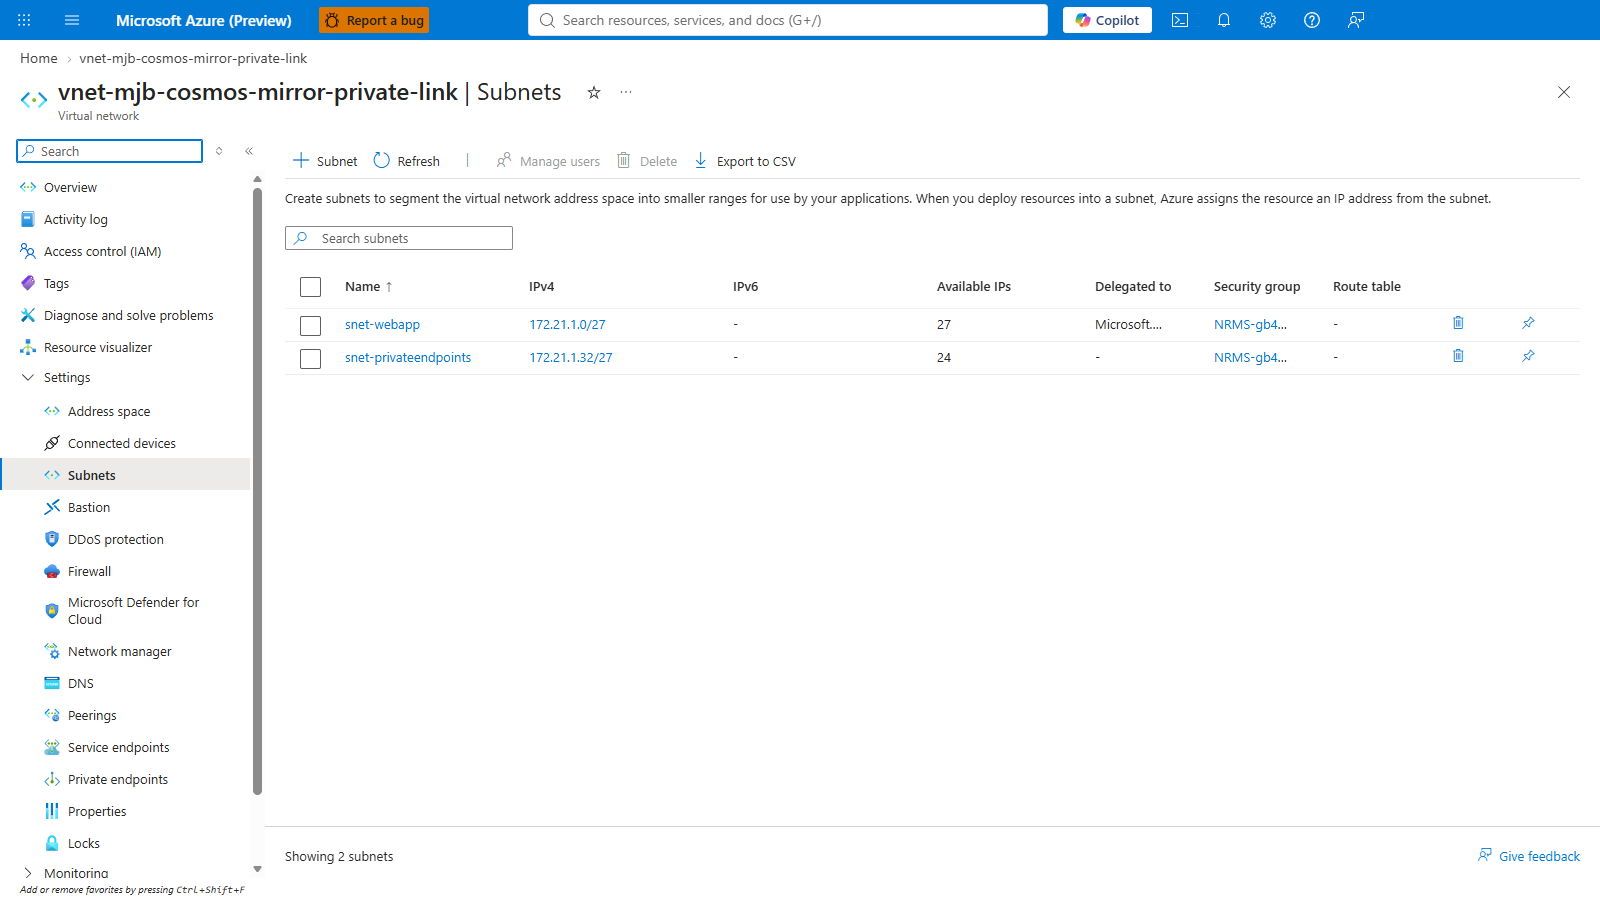Image resolution: width=1600 pixels, height=900 pixels.
Task: Check the snet-privateendpoints row checkbox
Action: 311,358
